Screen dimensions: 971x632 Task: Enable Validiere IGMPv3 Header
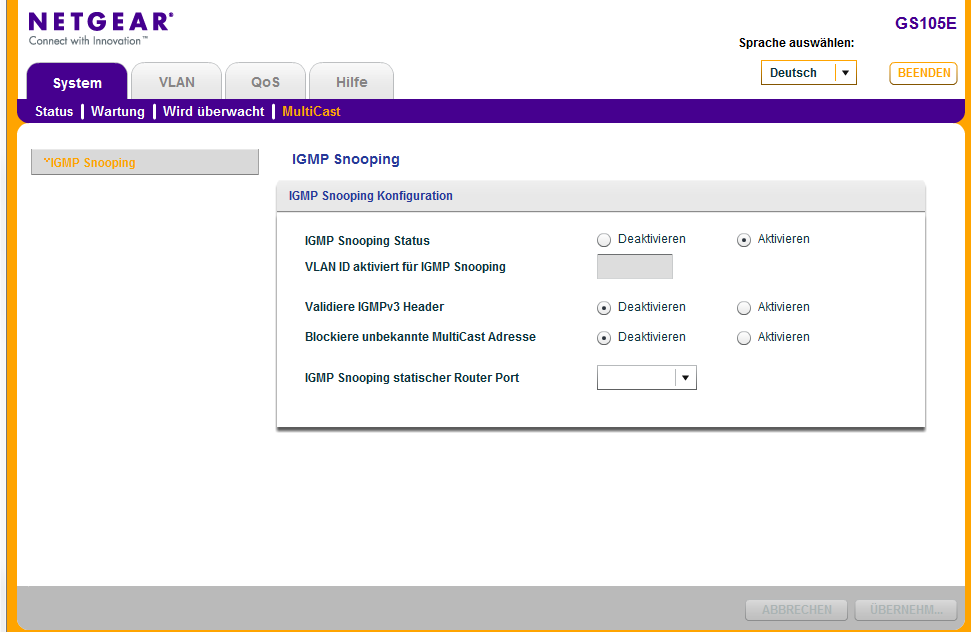pos(744,308)
